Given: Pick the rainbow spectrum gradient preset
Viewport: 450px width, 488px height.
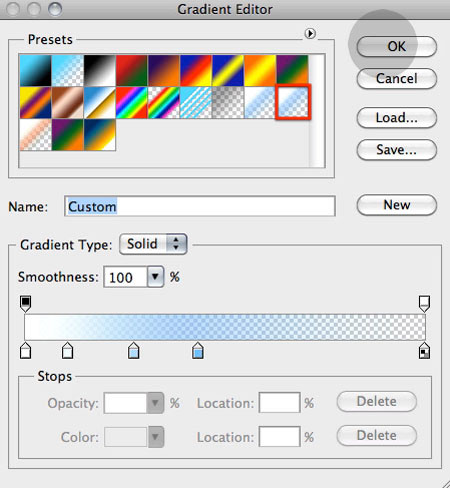Looking at the screenshot, I should tap(132, 103).
